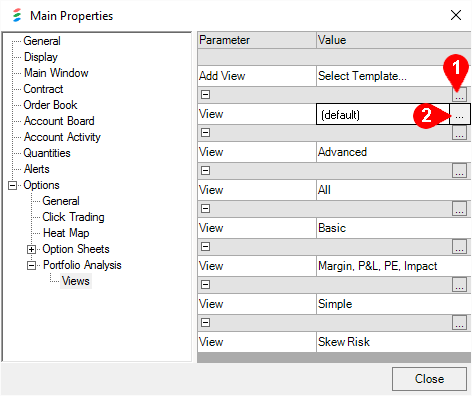472x396 pixels.
Task: Open ellipsis button above the Basic view
Action: [x=459, y=209]
